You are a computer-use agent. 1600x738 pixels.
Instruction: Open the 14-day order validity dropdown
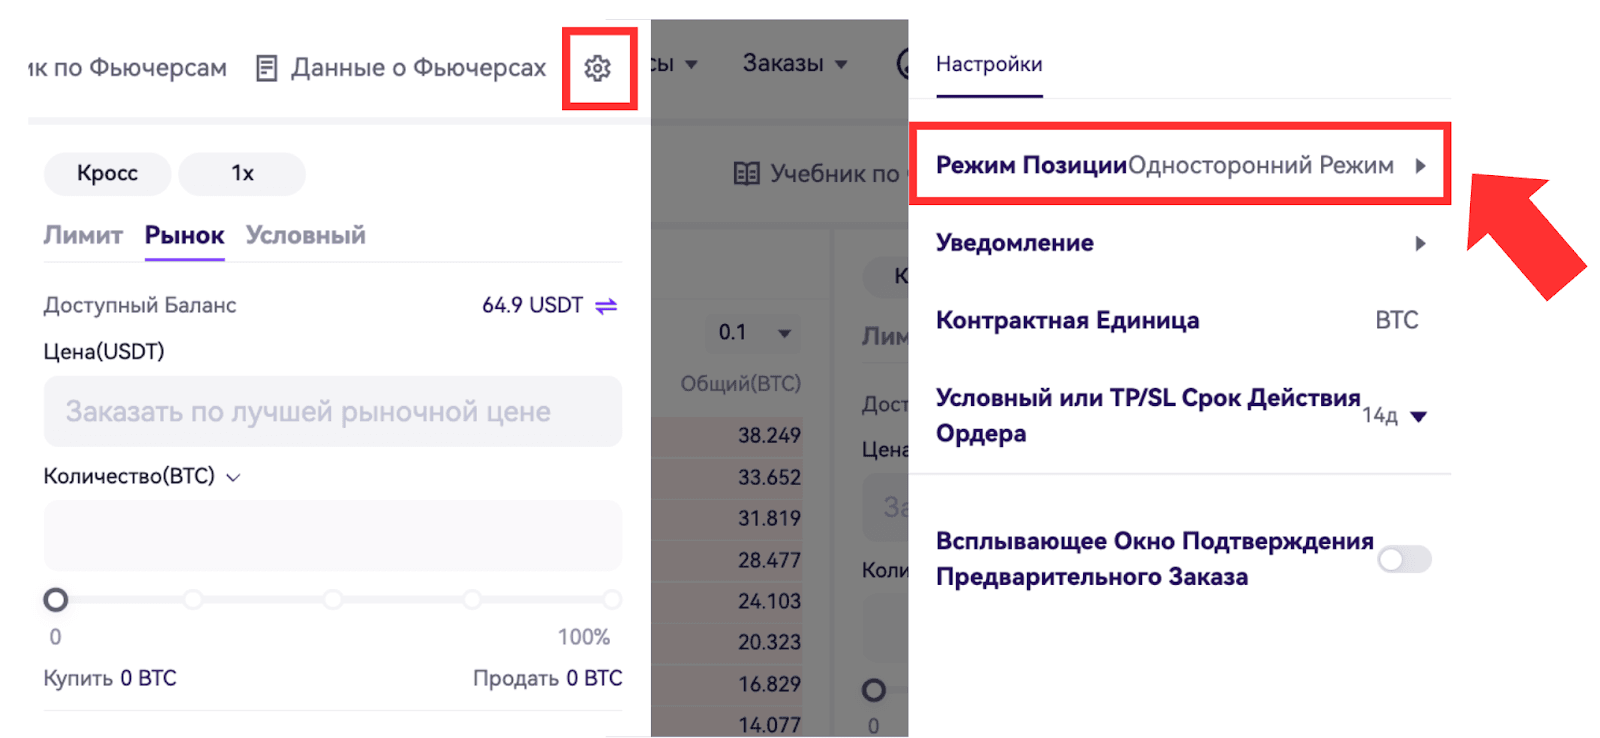1418,416
